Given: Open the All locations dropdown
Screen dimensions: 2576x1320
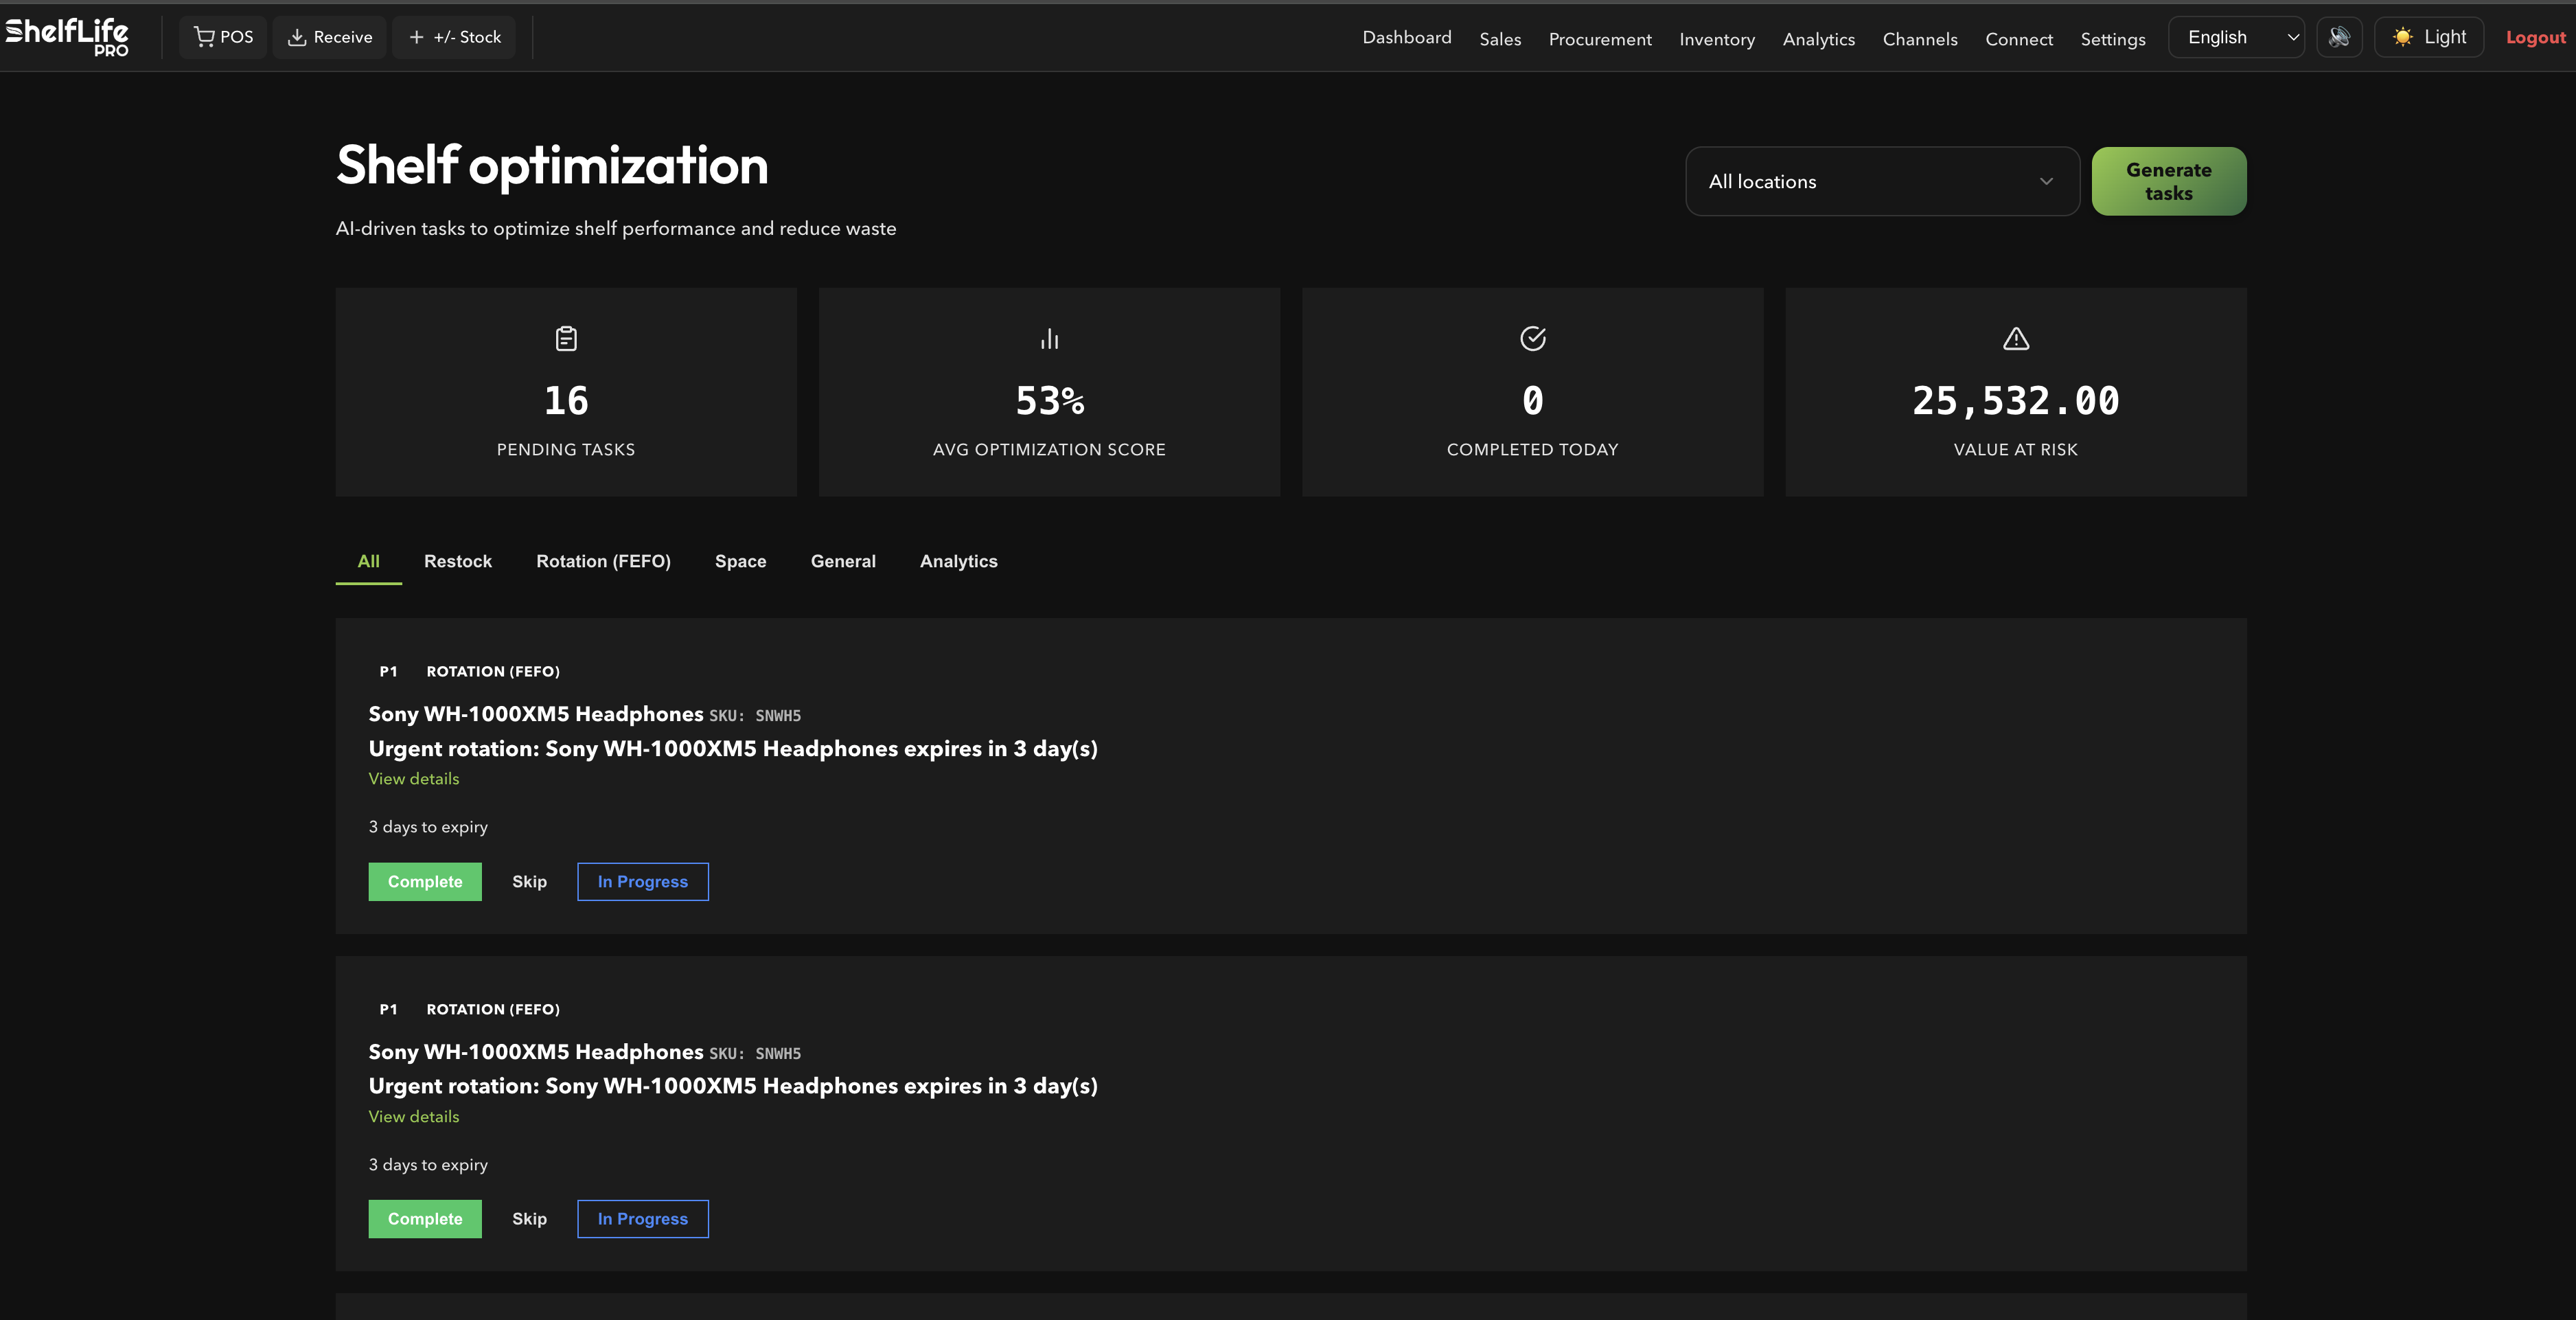Looking at the screenshot, I should 1881,181.
